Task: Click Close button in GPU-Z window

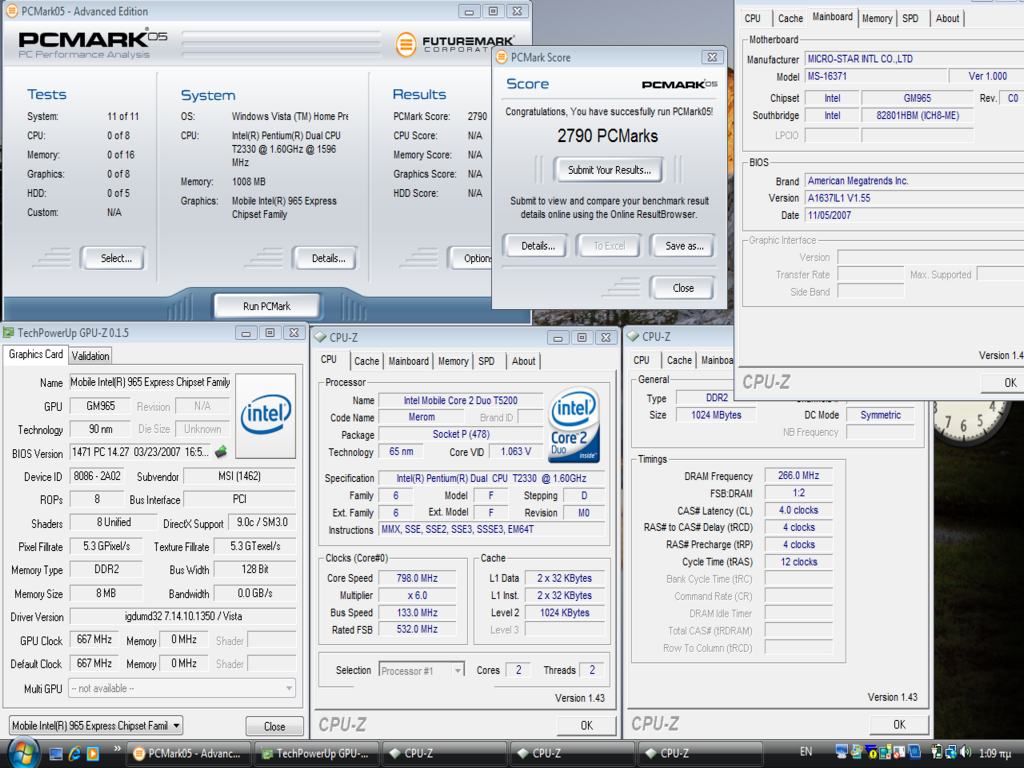Action: 274,726
